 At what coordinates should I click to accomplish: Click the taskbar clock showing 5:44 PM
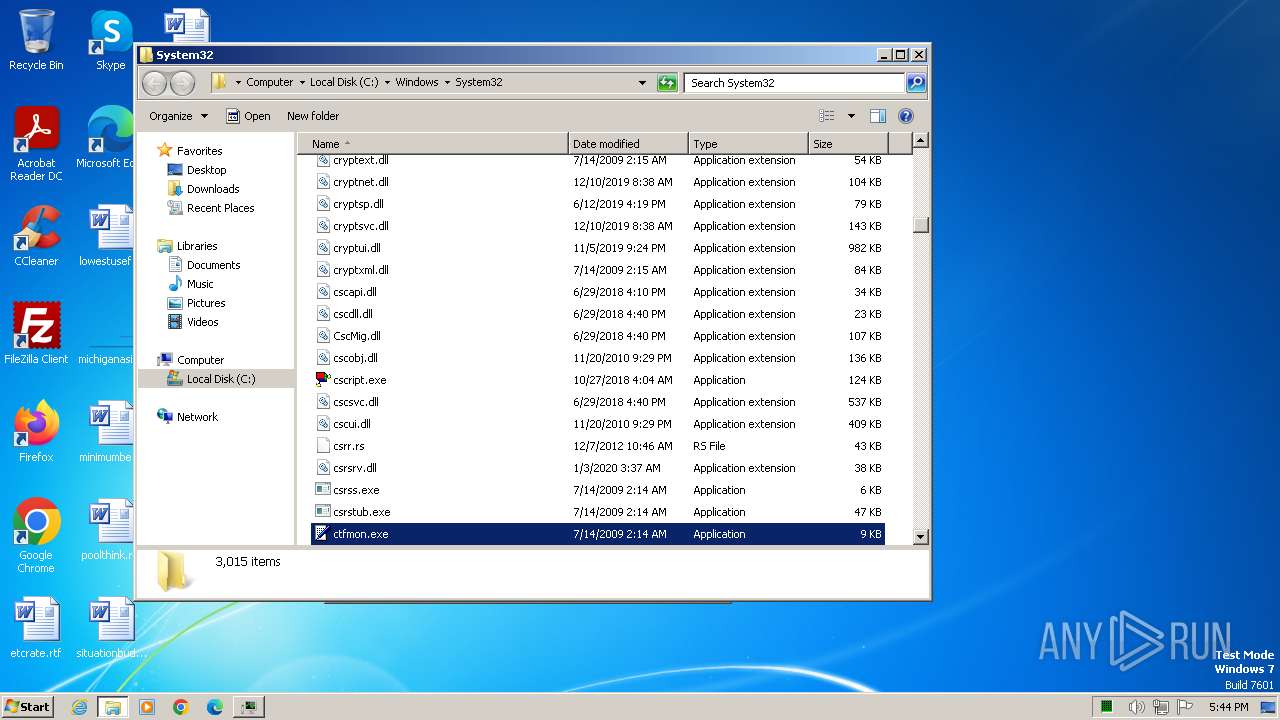pos(1228,707)
